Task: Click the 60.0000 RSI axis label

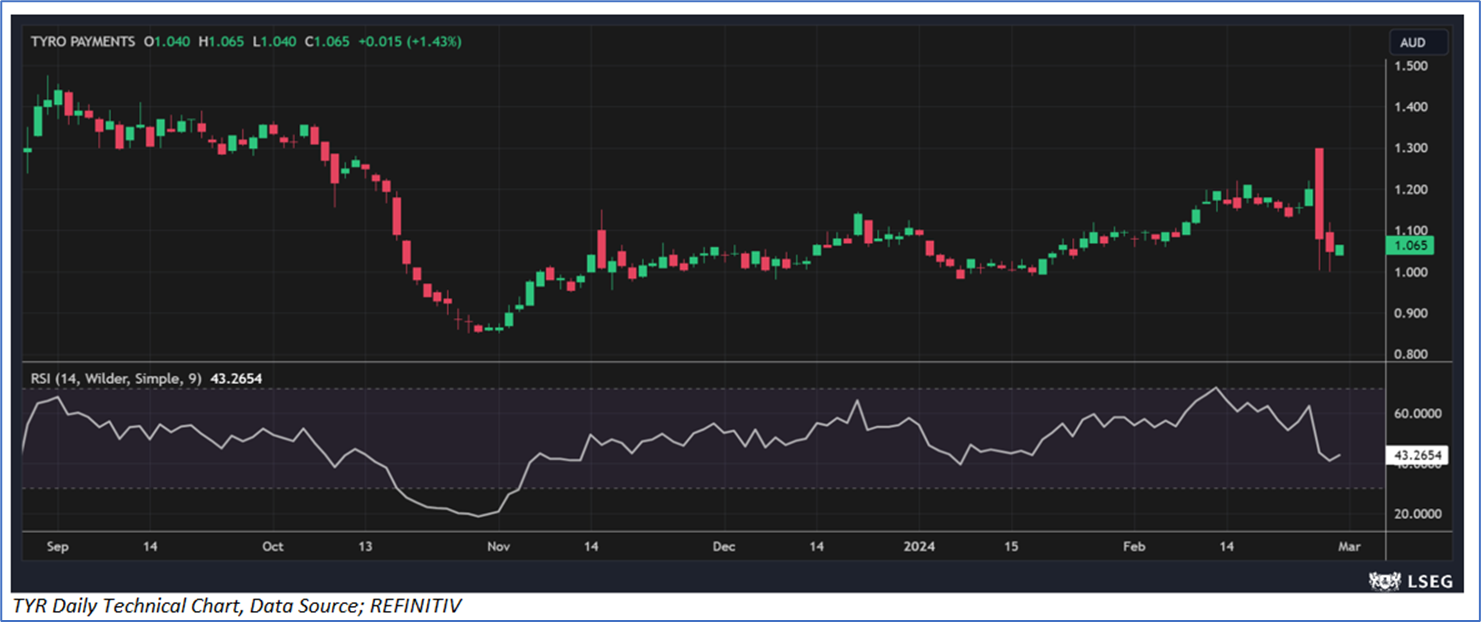Action: [1417, 413]
